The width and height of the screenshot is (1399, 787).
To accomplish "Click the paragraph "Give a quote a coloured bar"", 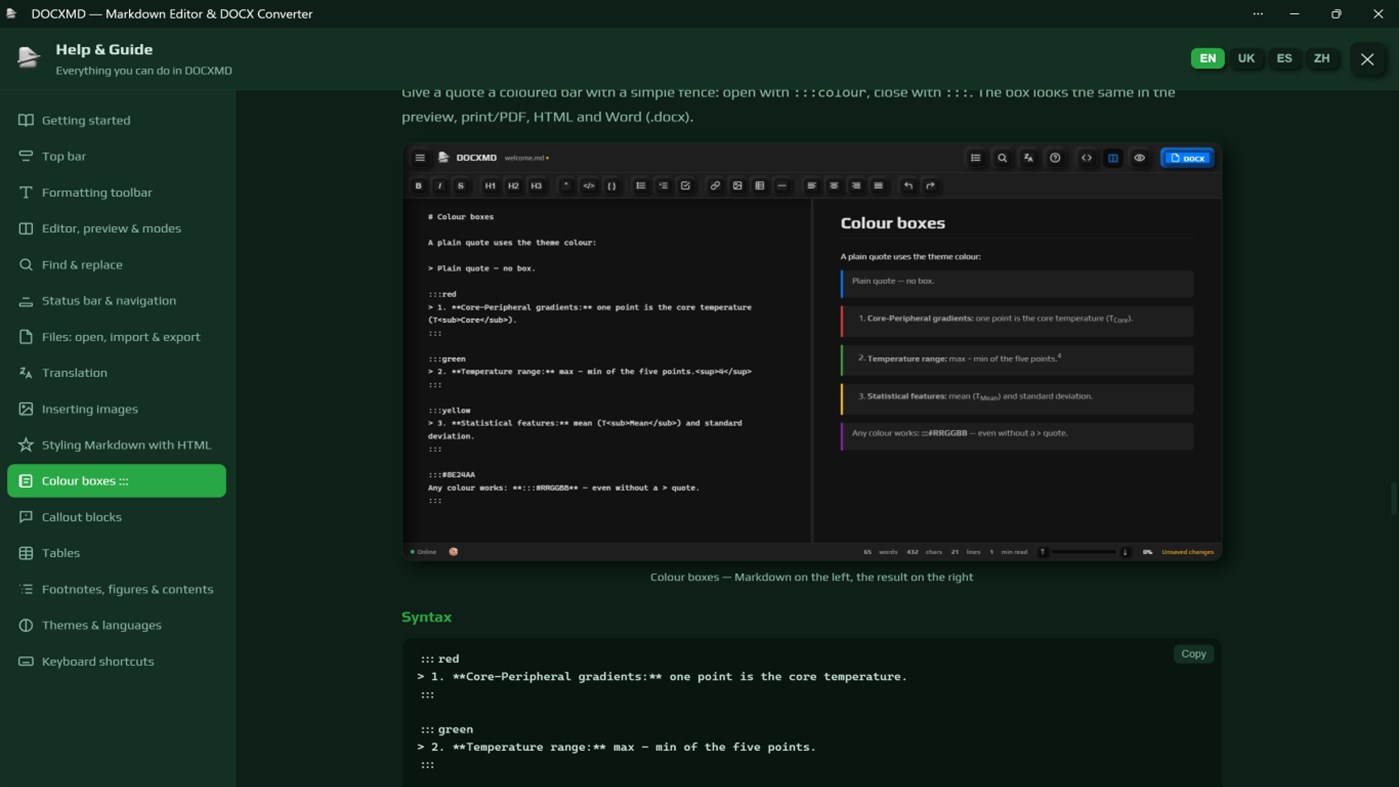I will point(788,104).
